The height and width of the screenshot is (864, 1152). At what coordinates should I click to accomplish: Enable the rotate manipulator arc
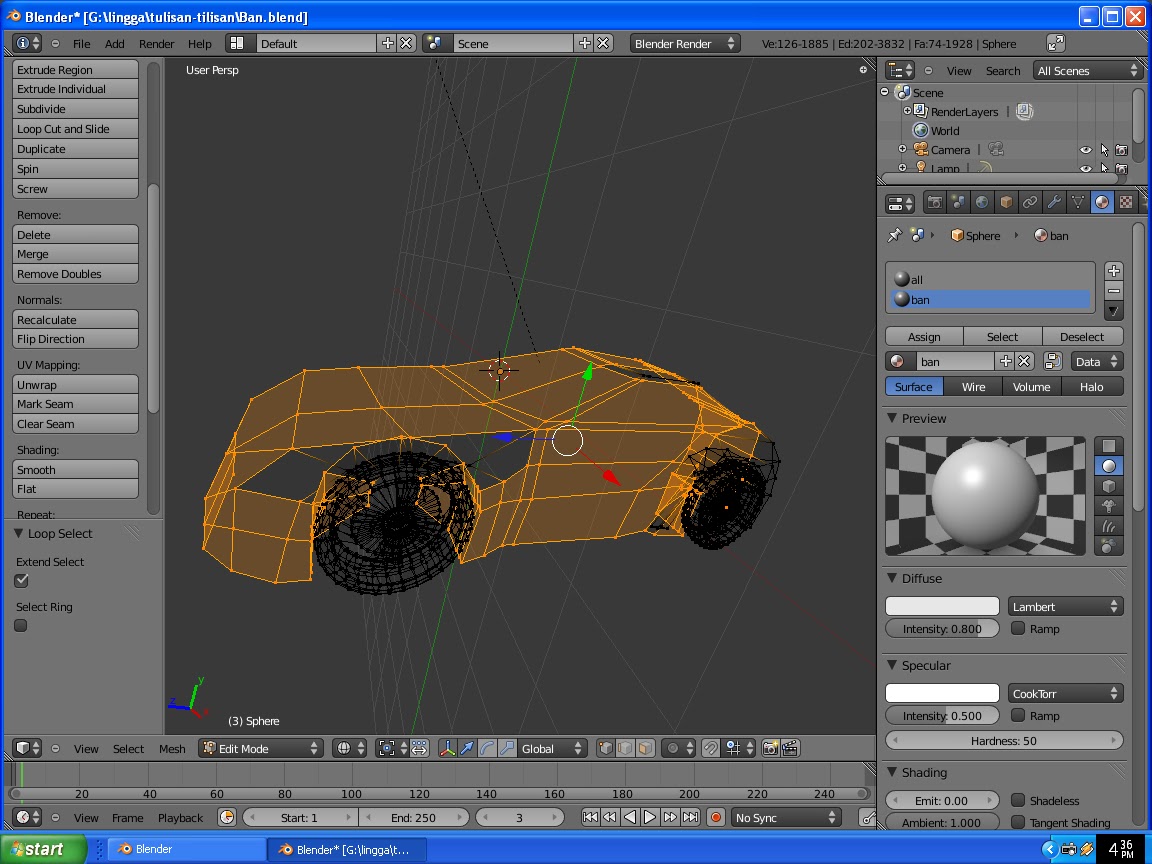(x=486, y=749)
